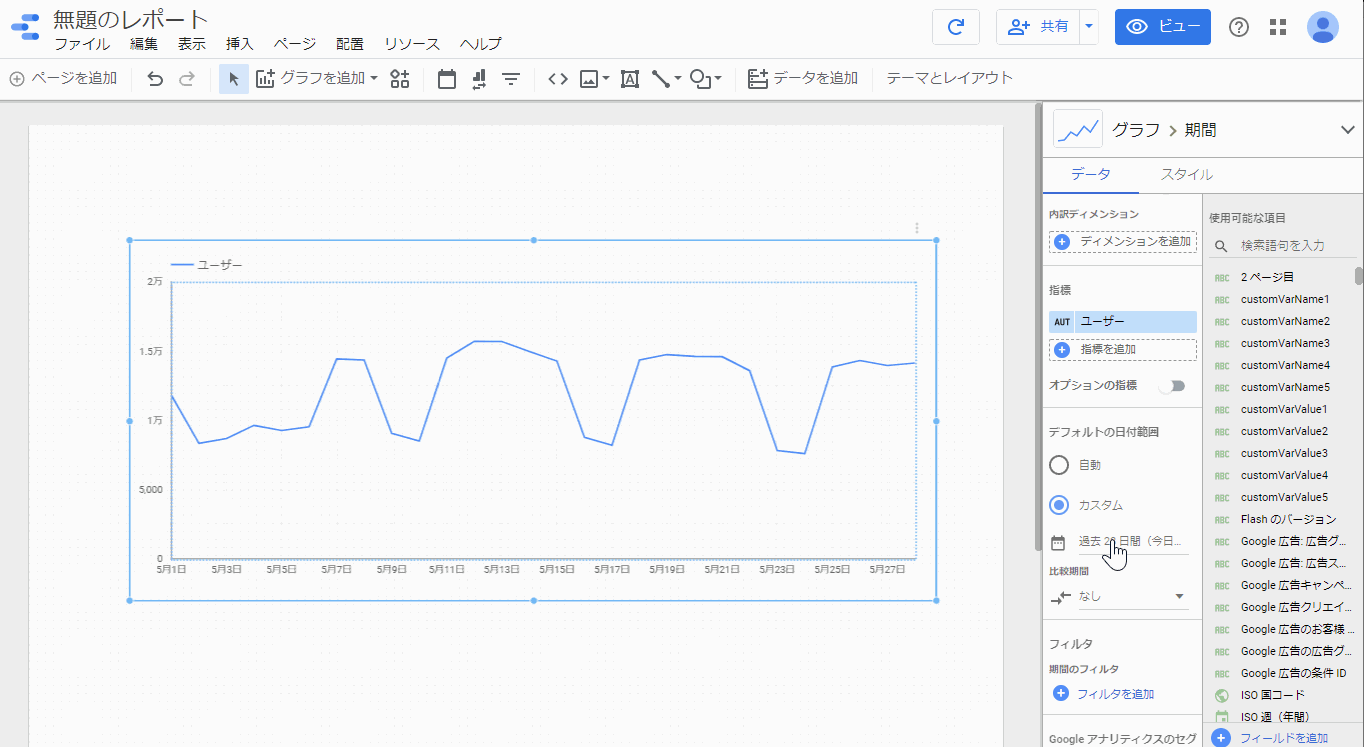Open テーマとレイアウト panel
The width and height of the screenshot is (1364, 747).
click(950, 78)
